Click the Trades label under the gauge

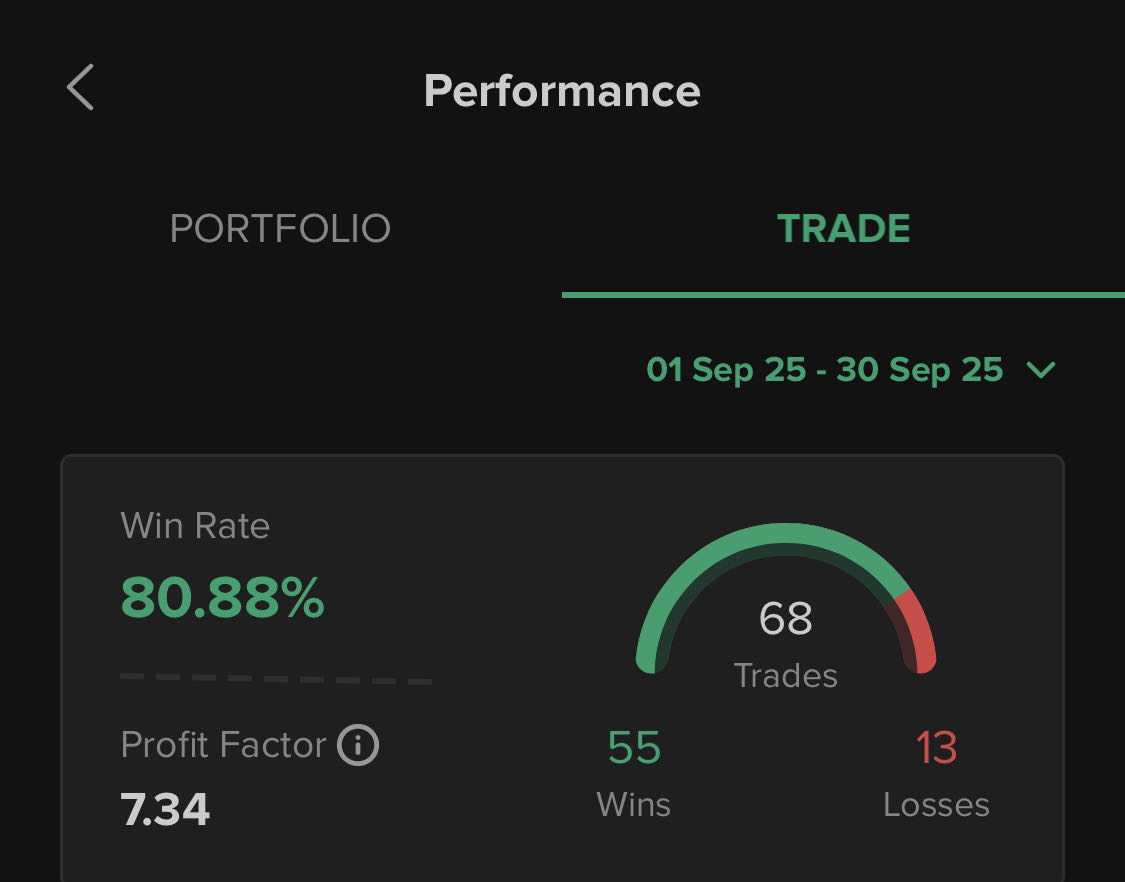tap(786, 676)
